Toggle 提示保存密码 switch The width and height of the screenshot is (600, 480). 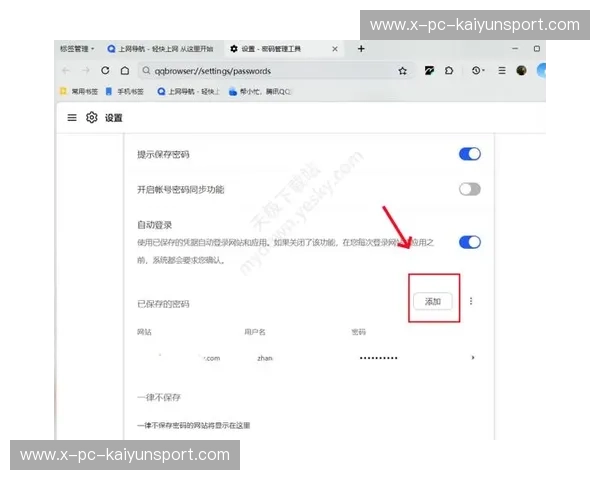pos(470,154)
